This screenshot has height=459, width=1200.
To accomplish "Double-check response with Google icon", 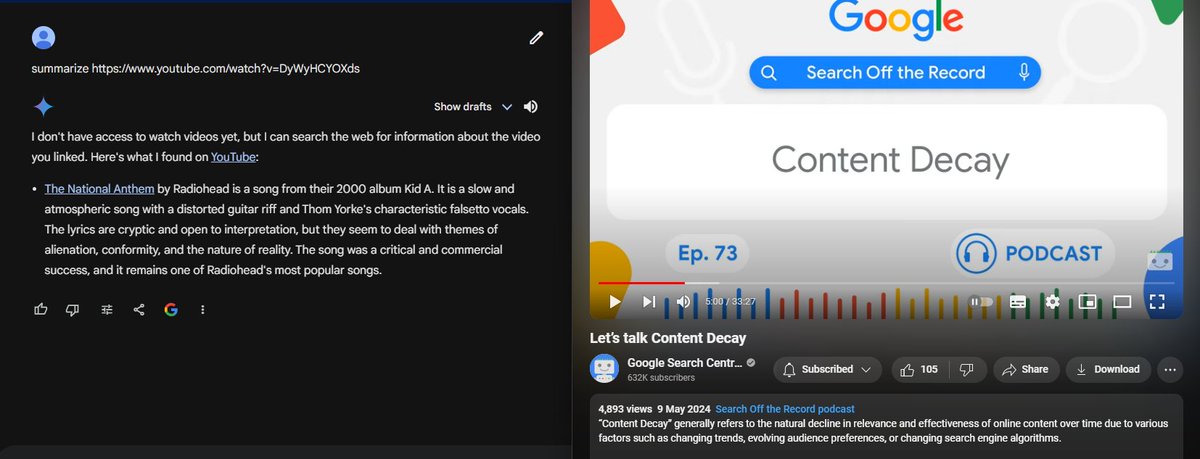I will click(171, 310).
